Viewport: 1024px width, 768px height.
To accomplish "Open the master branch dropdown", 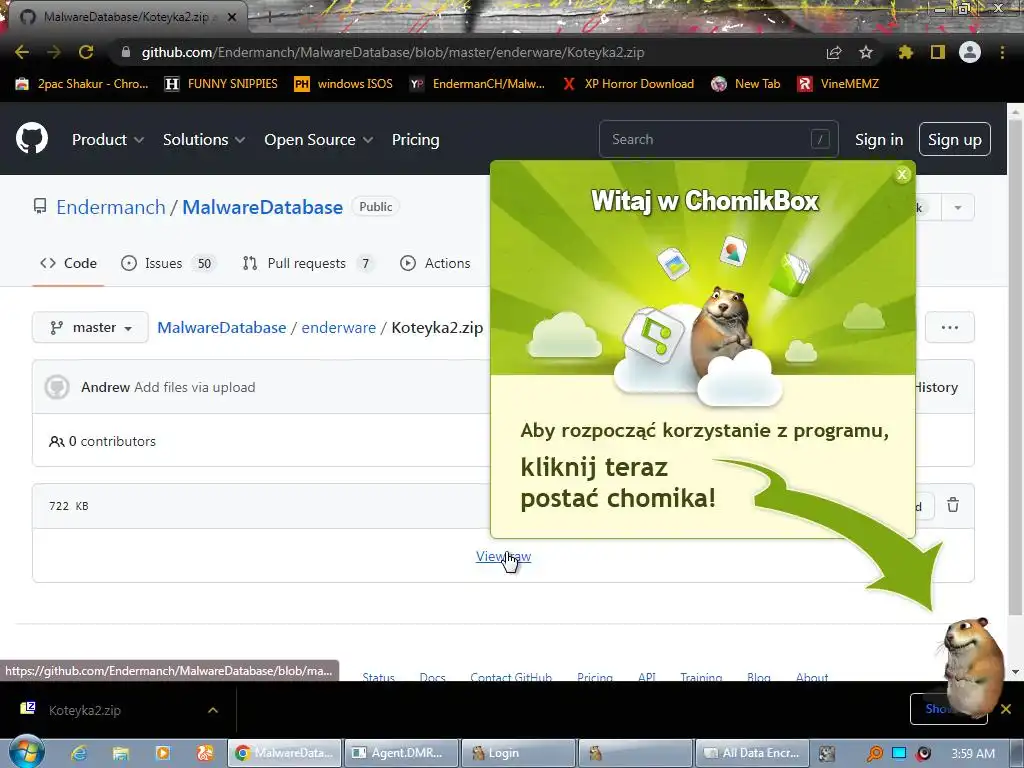I will [x=90, y=327].
